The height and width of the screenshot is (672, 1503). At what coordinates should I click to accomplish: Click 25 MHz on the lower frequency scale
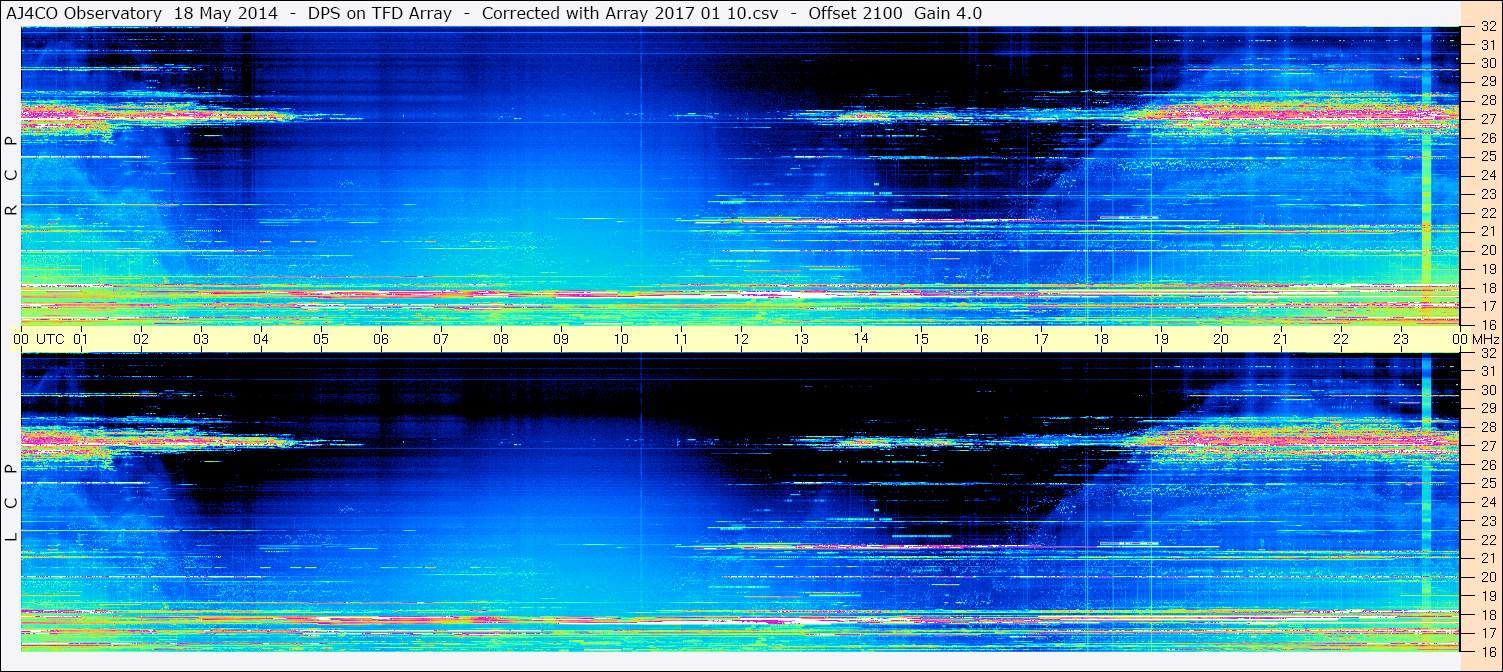pos(1487,484)
